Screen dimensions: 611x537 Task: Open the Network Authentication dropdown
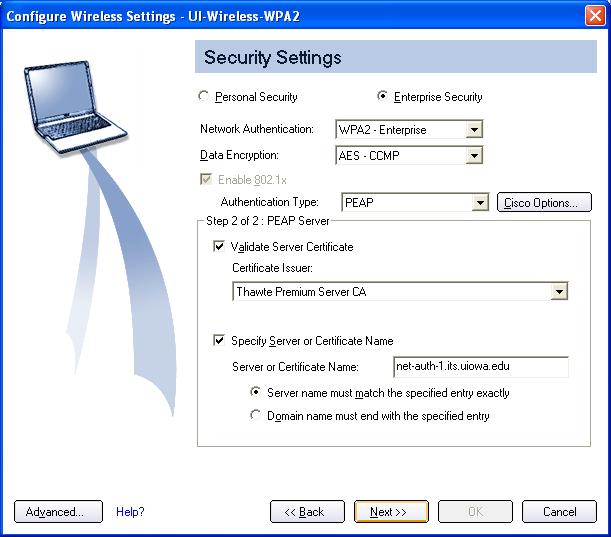point(409,129)
